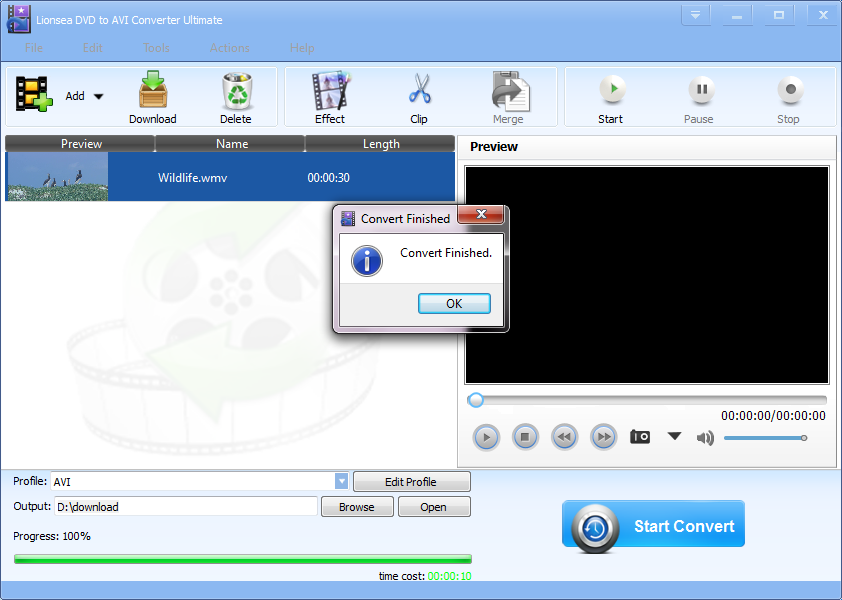This screenshot has height=600, width=842.
Task: Open the File menu
Action: click(x=33, y=48)
